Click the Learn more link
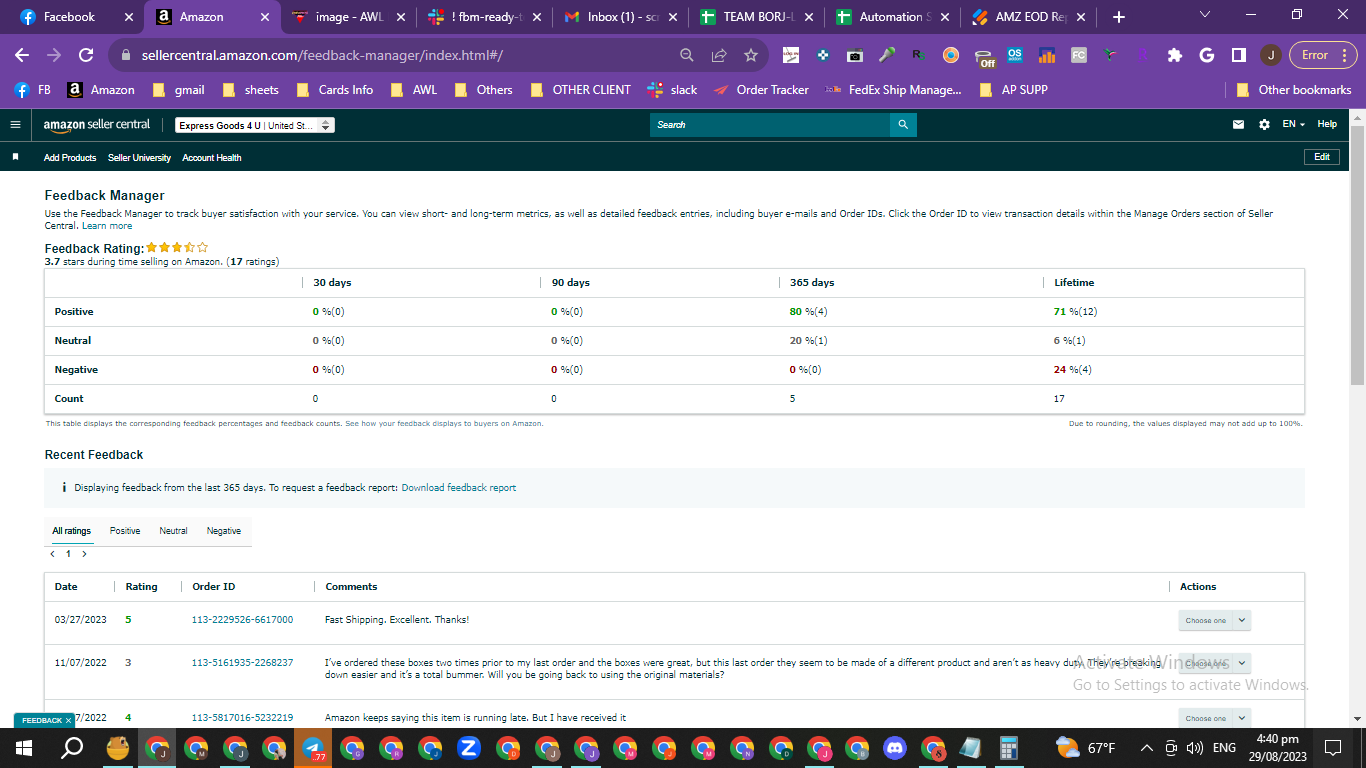This screenshot has width=1366, height=768. coord(107,226)
